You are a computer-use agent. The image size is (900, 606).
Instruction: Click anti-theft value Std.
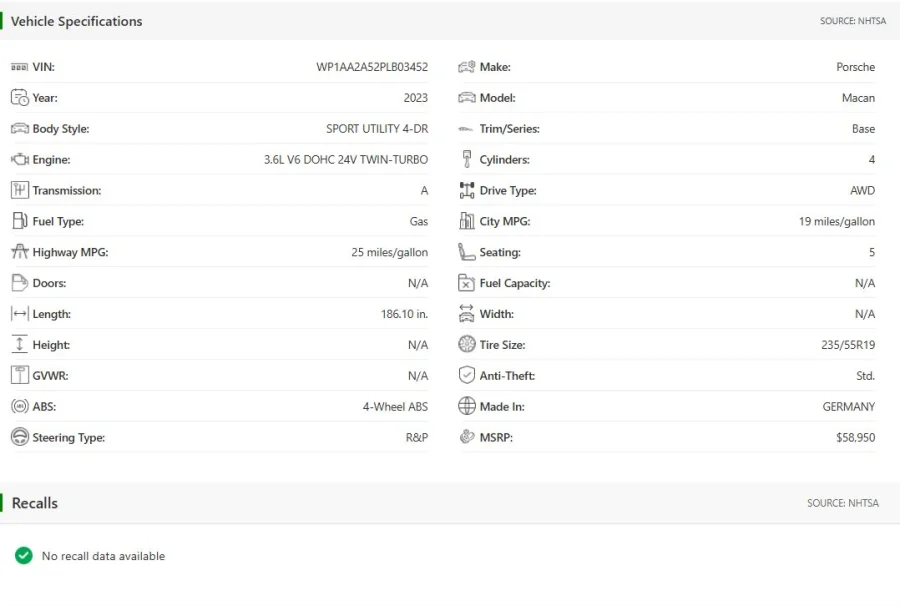pos(866,376)
